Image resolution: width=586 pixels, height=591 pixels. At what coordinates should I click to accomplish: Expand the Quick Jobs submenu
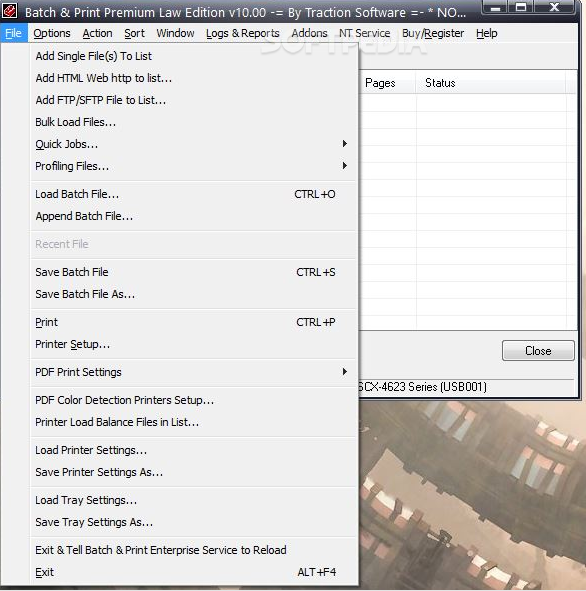[x=194, y=144]
